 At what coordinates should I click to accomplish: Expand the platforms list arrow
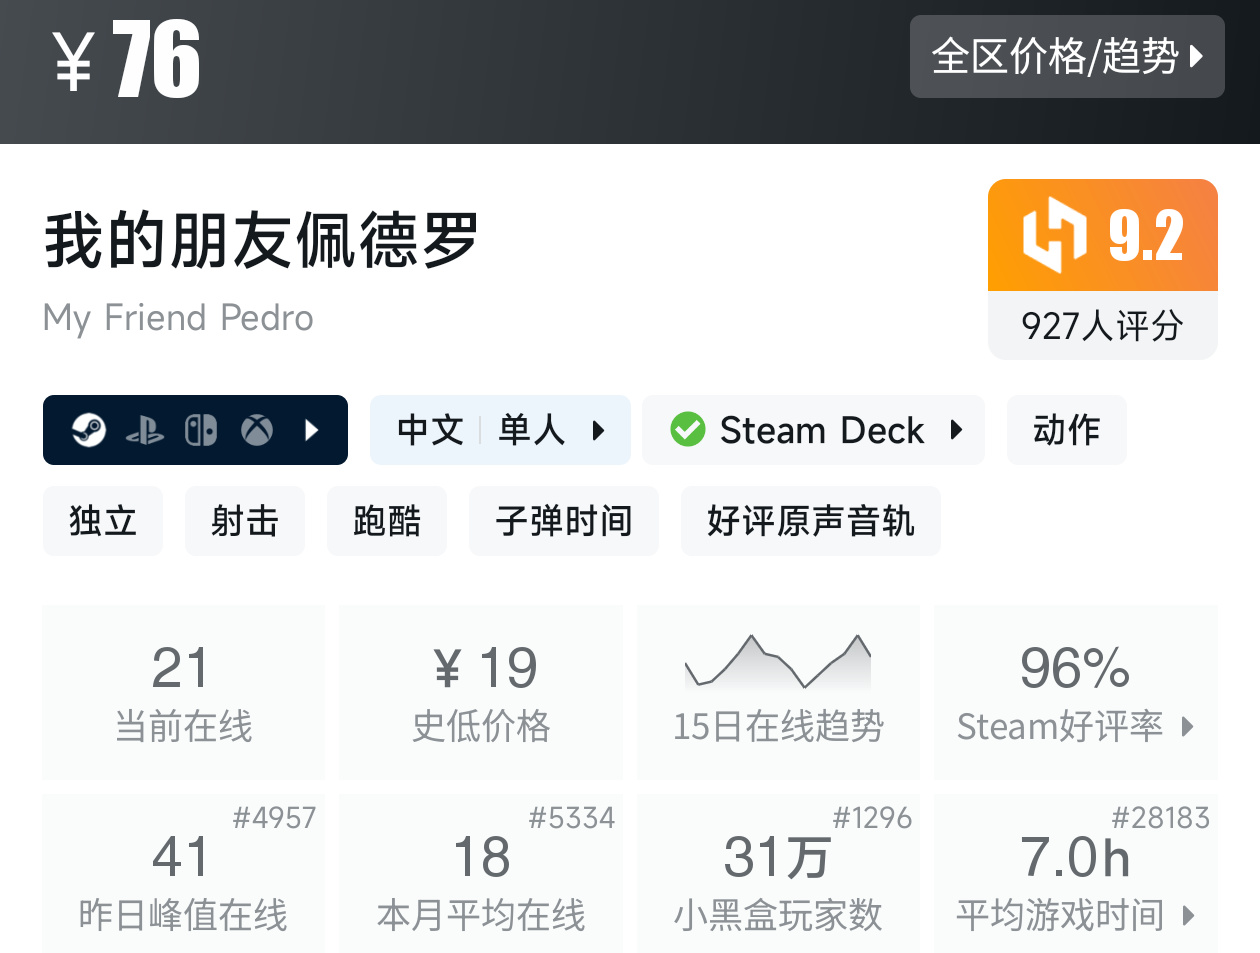(x=311, y=430)
